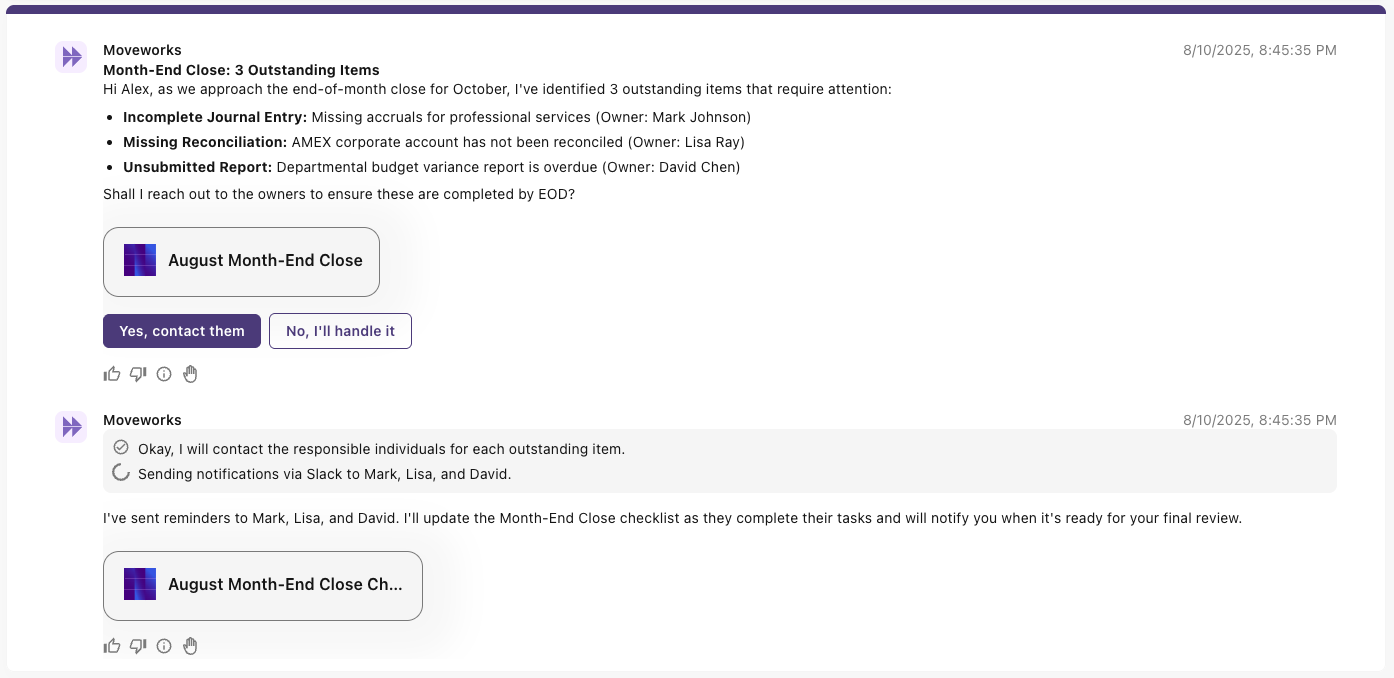Click the completed checkmark step icon
This screenshot has width=1394, height=678.
pos(121,447)
